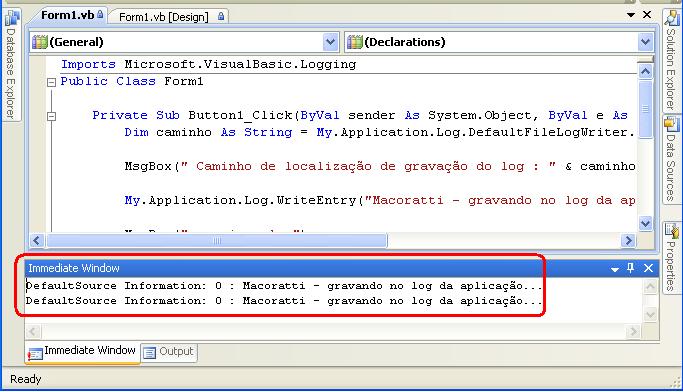This screenshot has width=683, height=392.
Task: Click the Output tab icon
Action: click(x=149, y=352)
